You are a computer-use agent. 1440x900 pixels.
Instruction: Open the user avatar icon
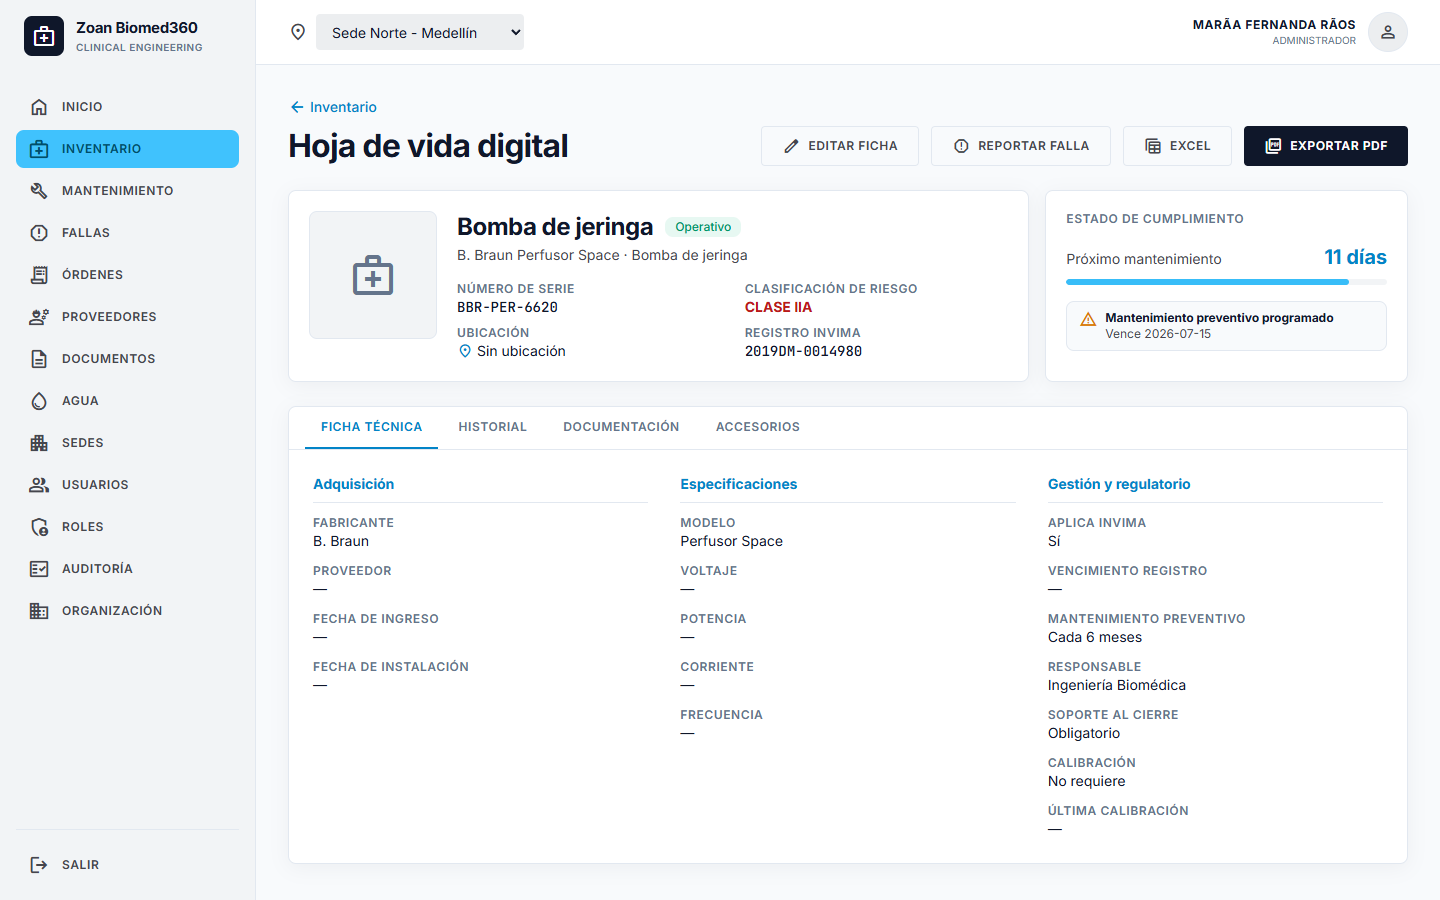1388,32
